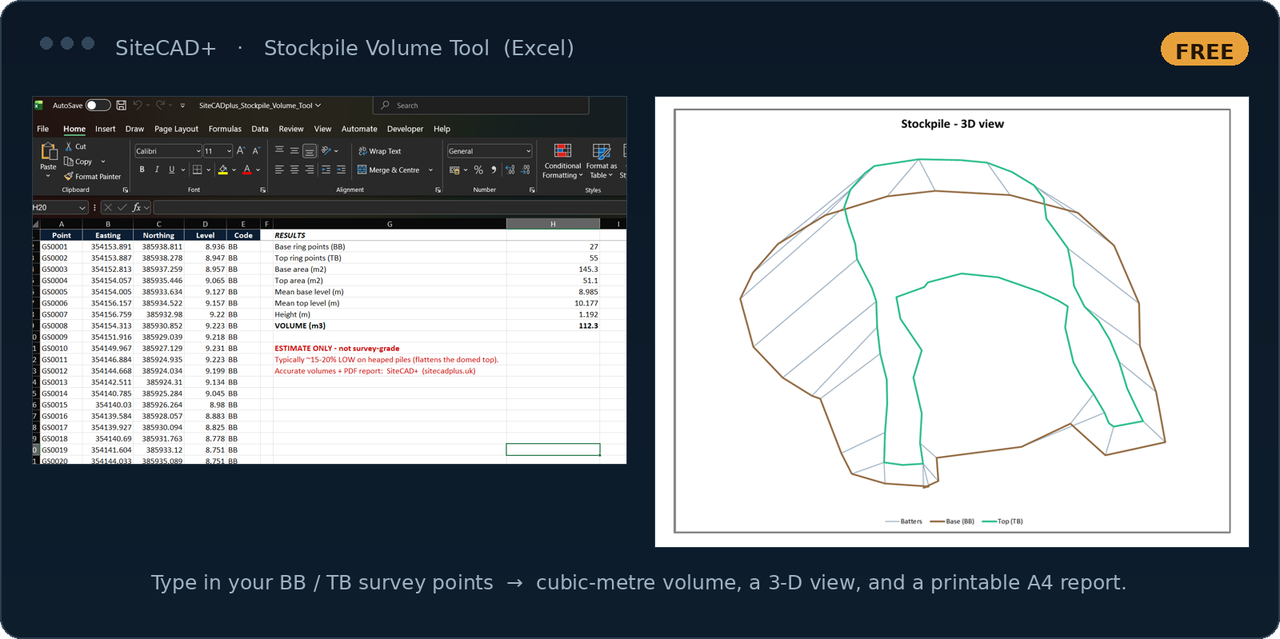
Task: Switch to the Draw tab
Action: (135, 129)
